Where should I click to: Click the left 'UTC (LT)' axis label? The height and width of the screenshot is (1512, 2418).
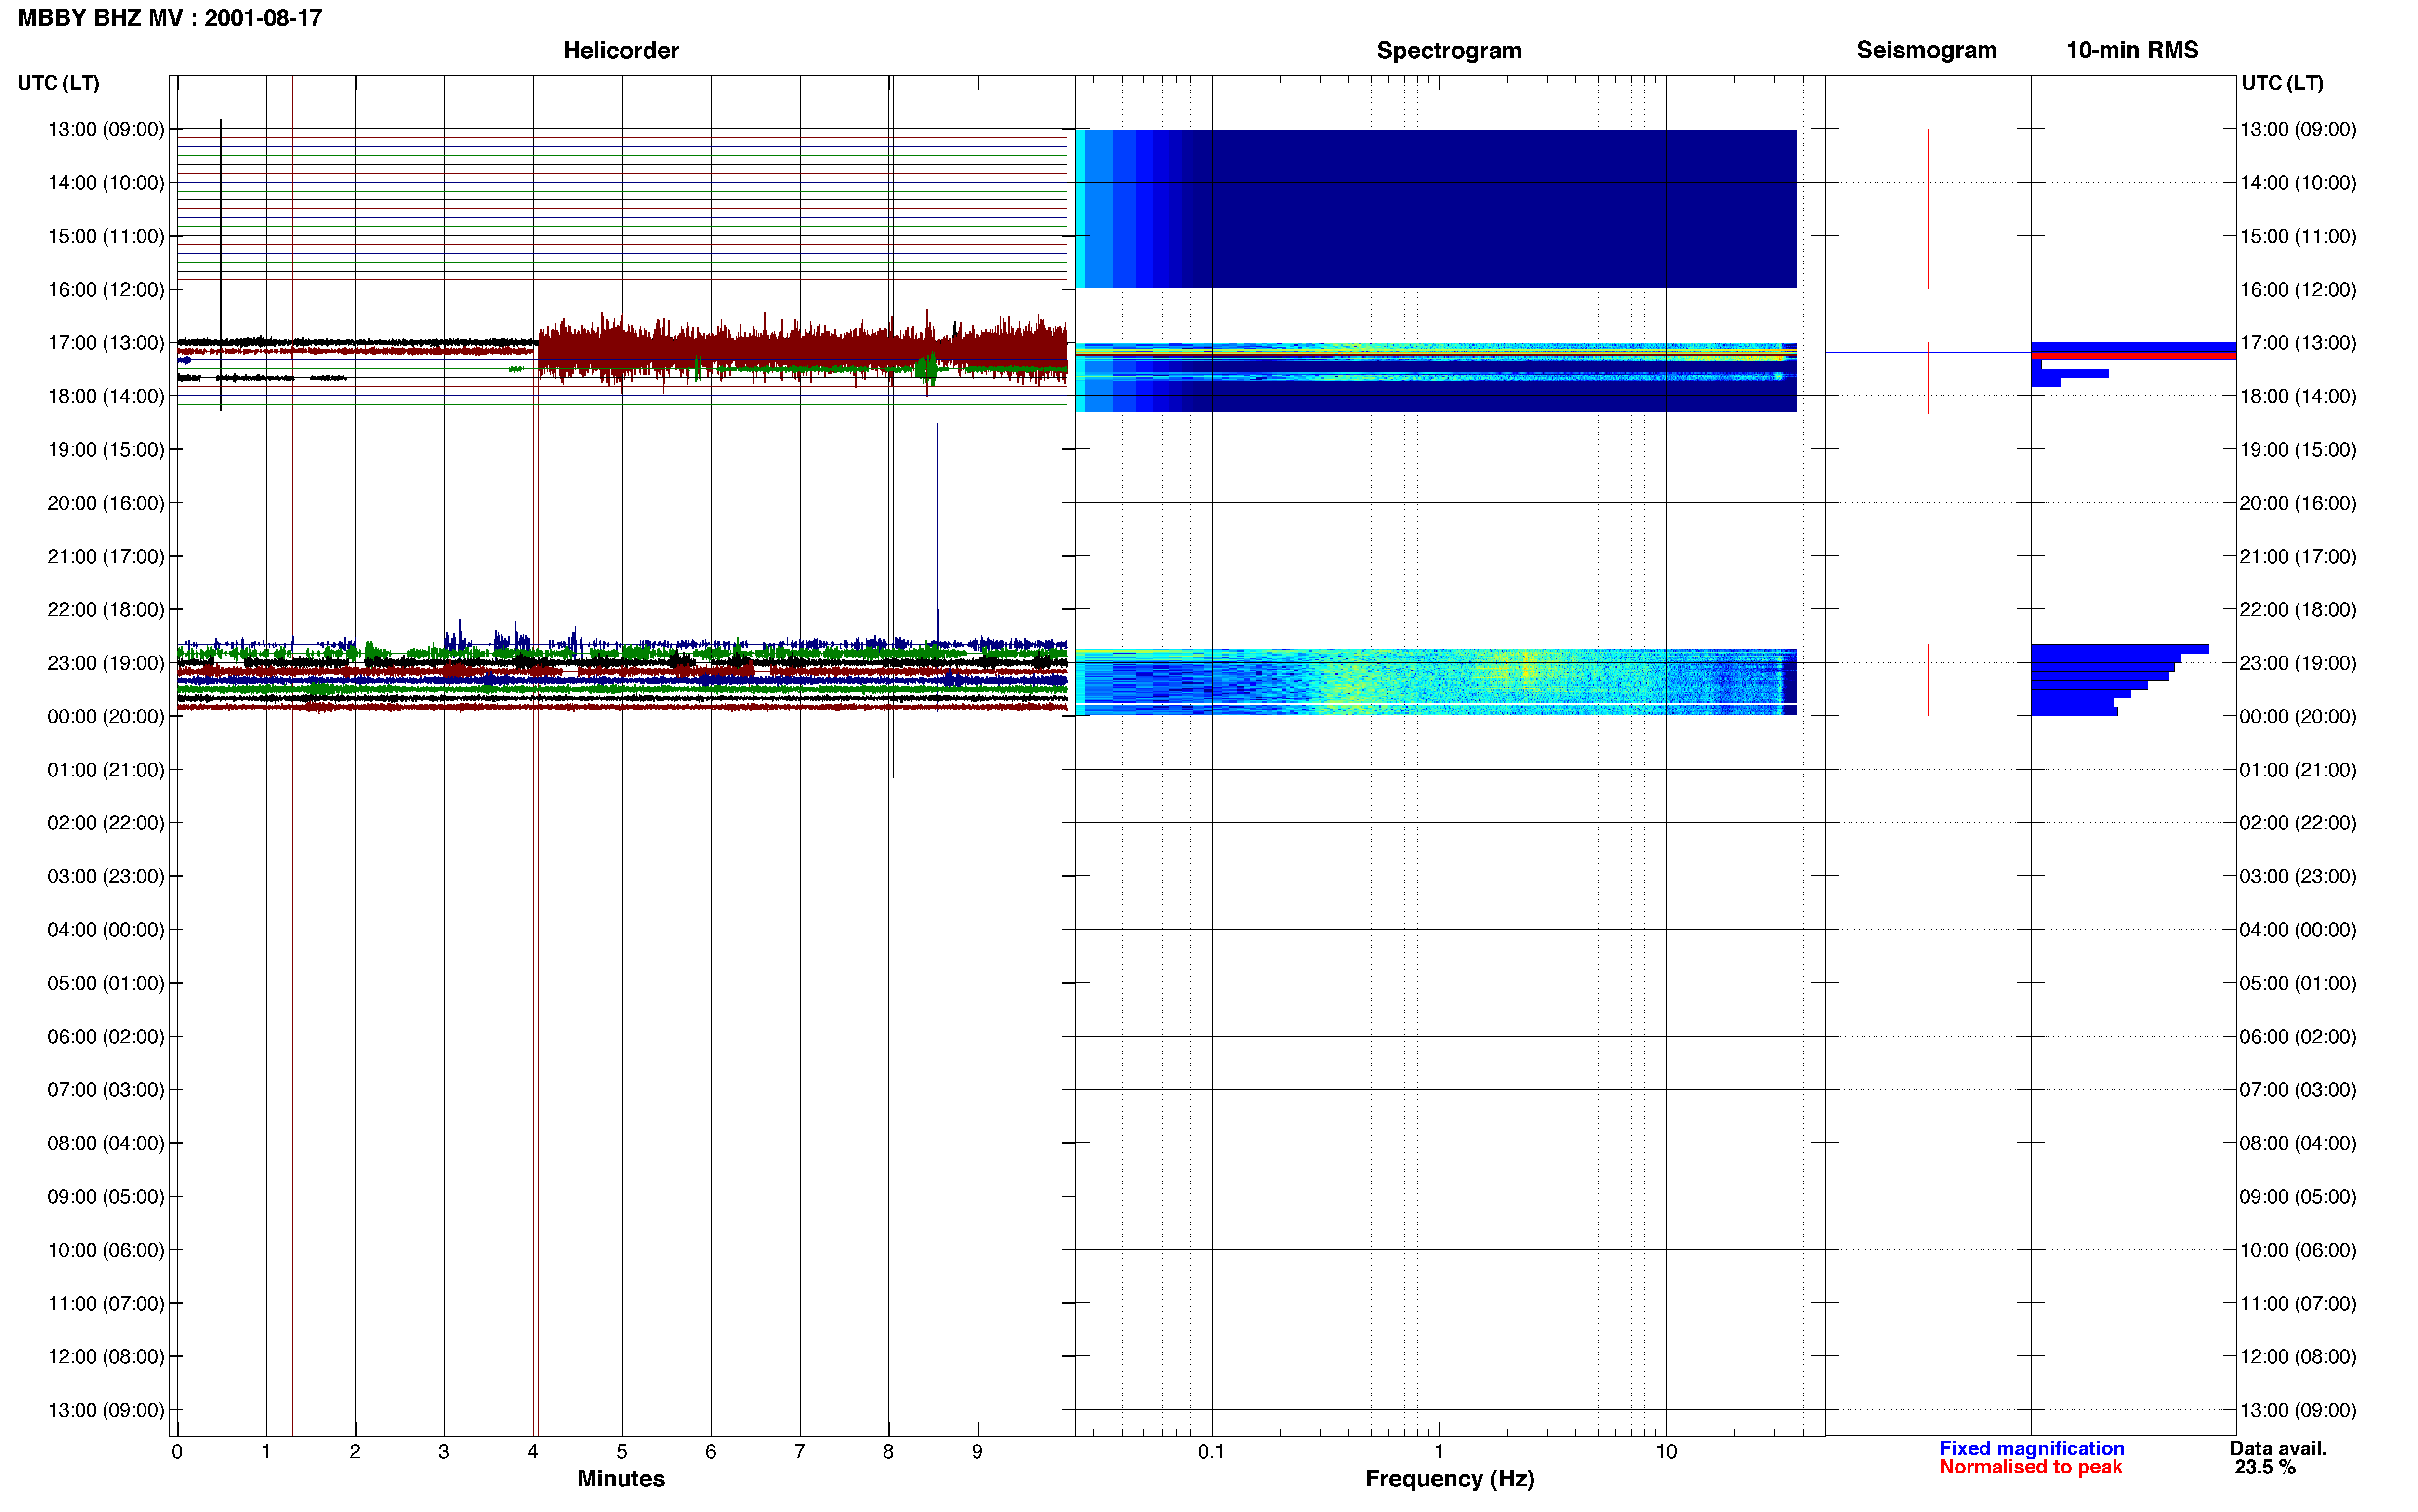[x=58, y=83]
